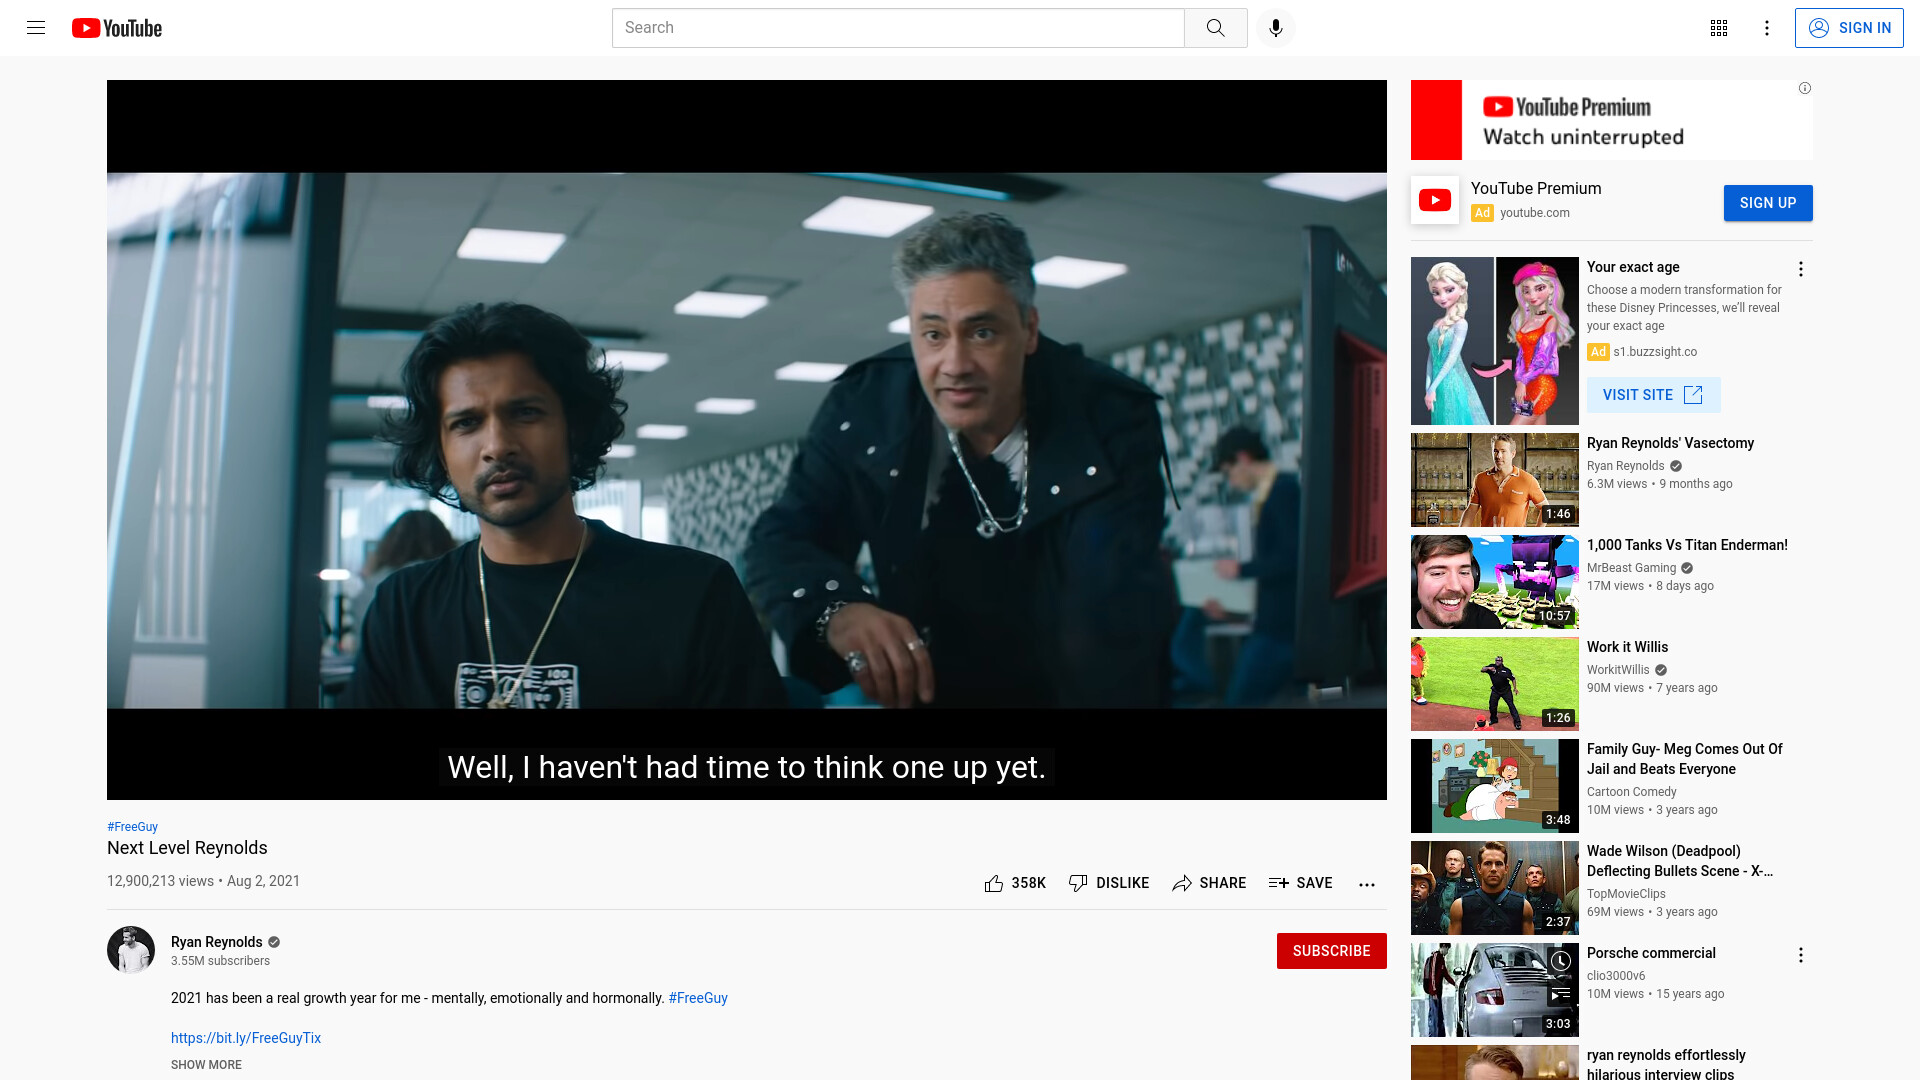Click s1.buzzsight.co advertiser link
The image size is (1920, 1080).
coord(1655,352)
